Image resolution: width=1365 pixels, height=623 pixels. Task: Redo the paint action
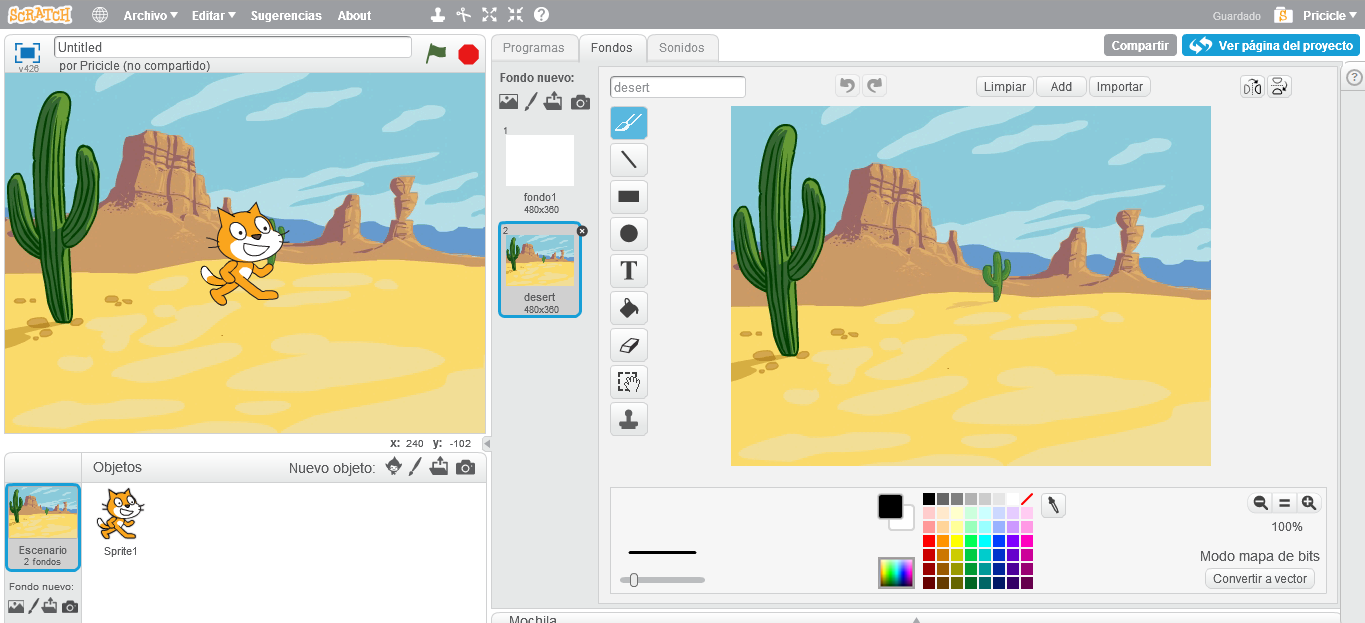pos(875,86)
